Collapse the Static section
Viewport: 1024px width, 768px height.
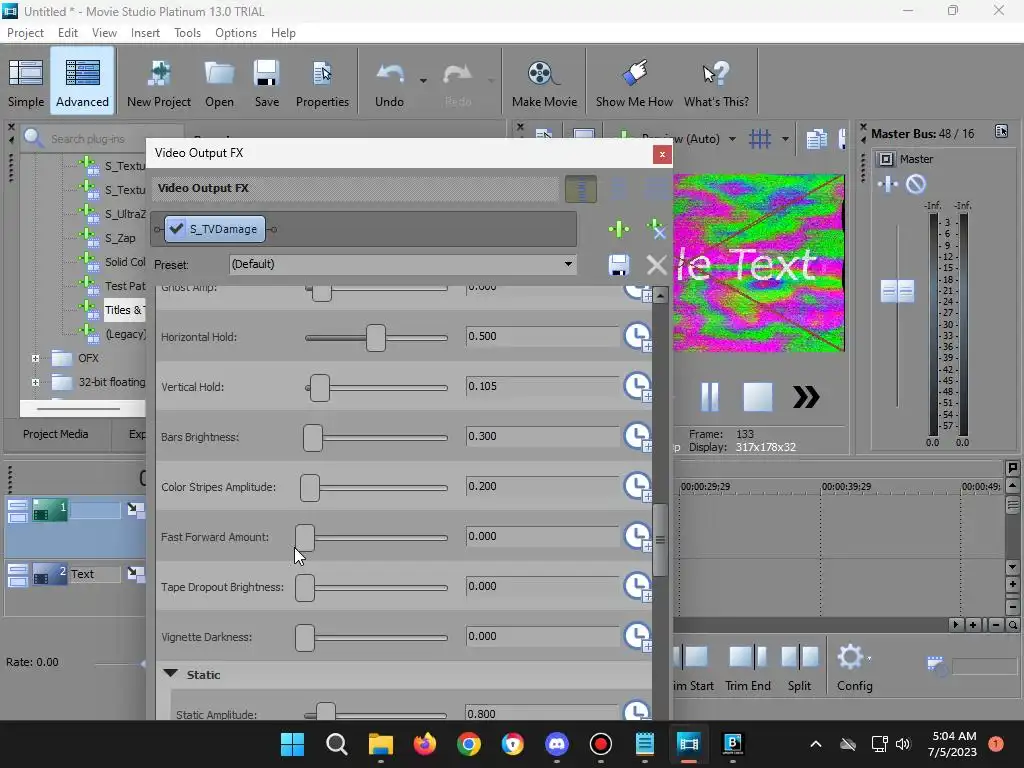170,674
